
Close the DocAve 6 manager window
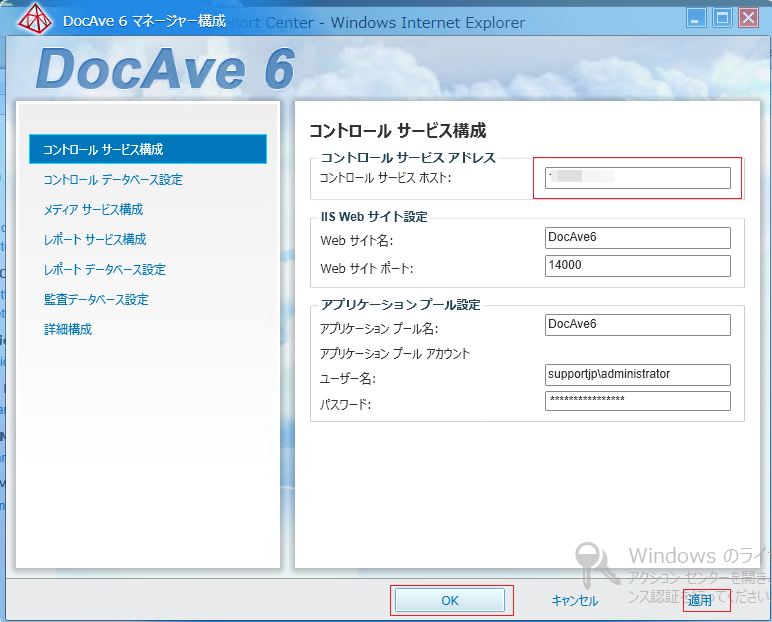[749, 18]
